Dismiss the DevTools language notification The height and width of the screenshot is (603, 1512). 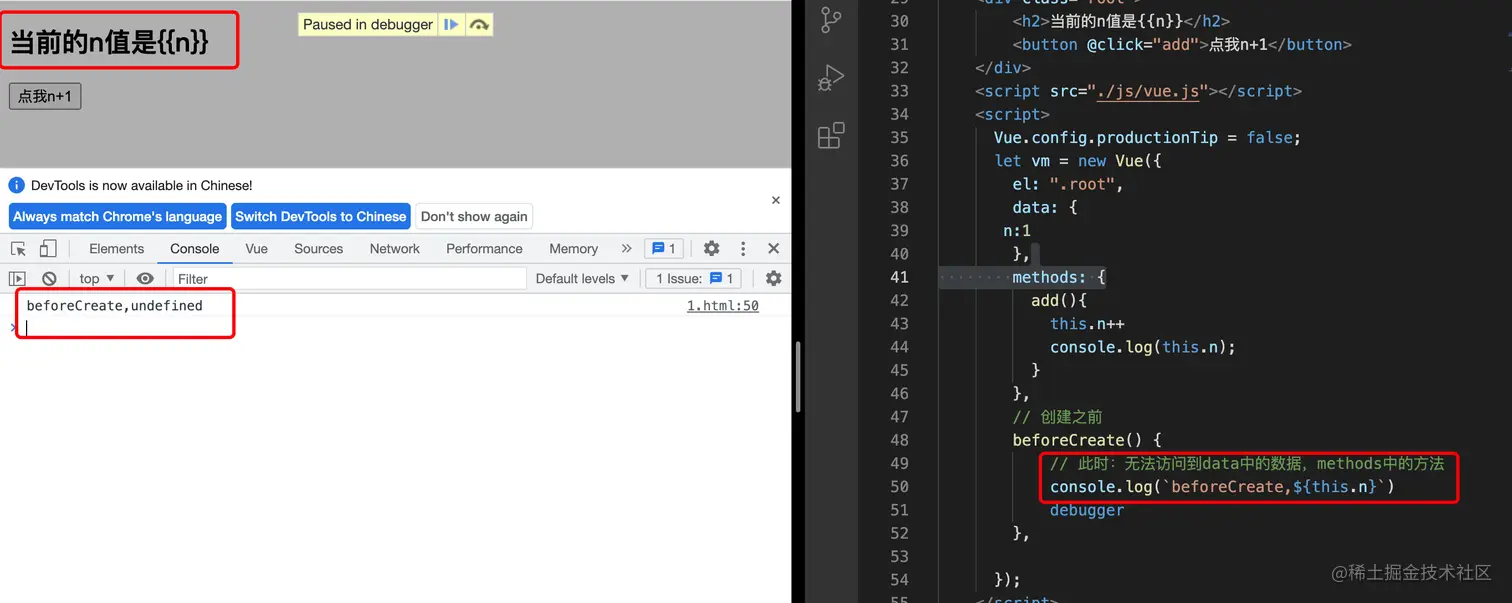(775, 200)
